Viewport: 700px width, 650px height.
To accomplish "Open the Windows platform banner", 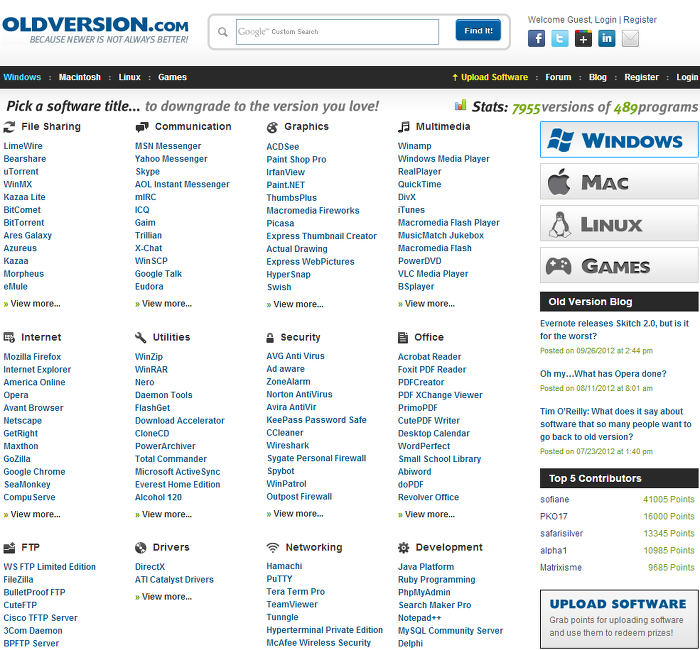I will (619, 140).
